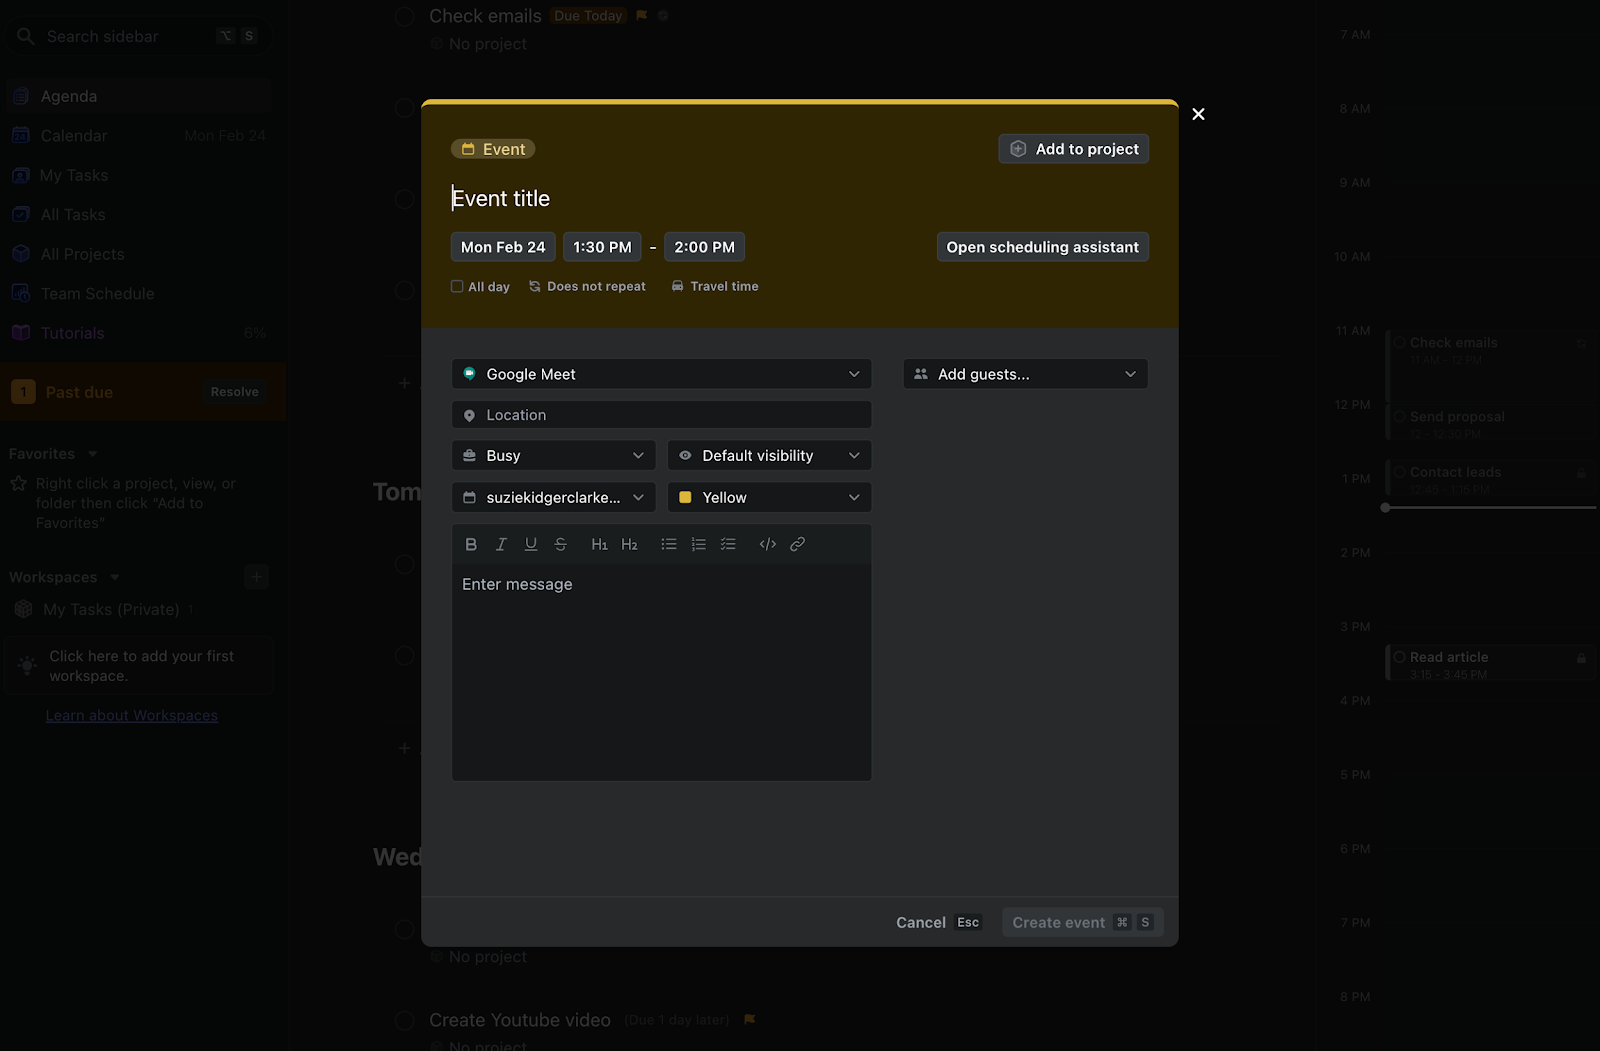
Task: Open the Busy status dropdown
Action: coord(554,456)
